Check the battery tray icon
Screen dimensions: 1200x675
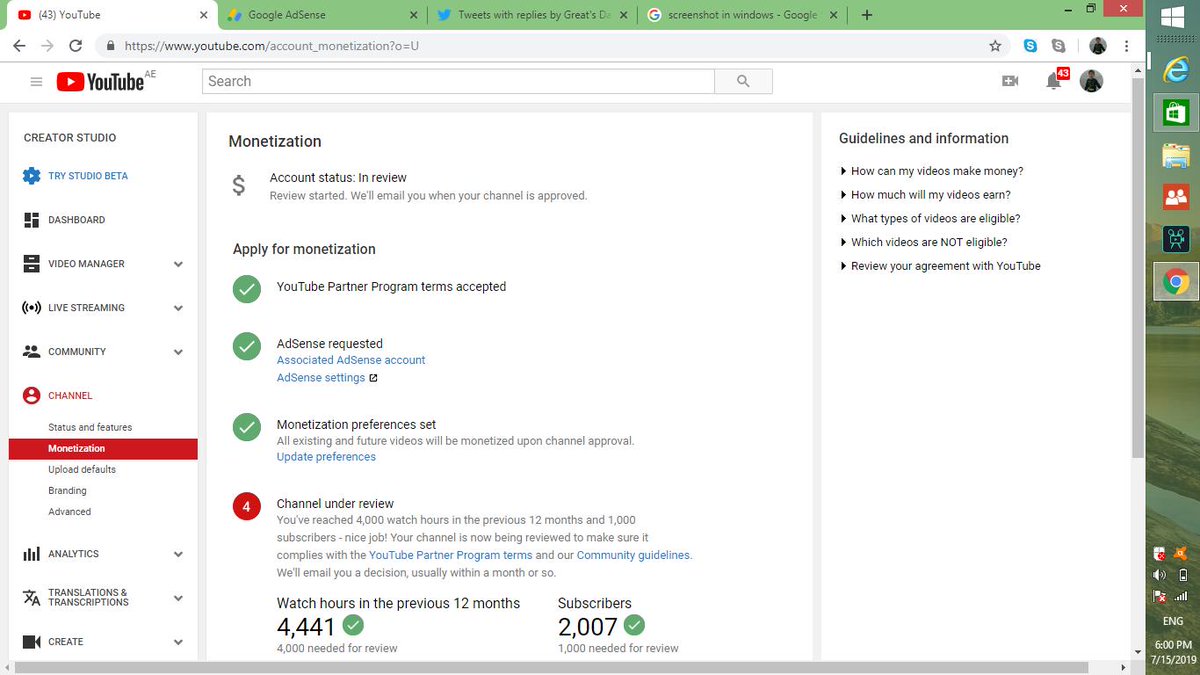point(1182,575)
